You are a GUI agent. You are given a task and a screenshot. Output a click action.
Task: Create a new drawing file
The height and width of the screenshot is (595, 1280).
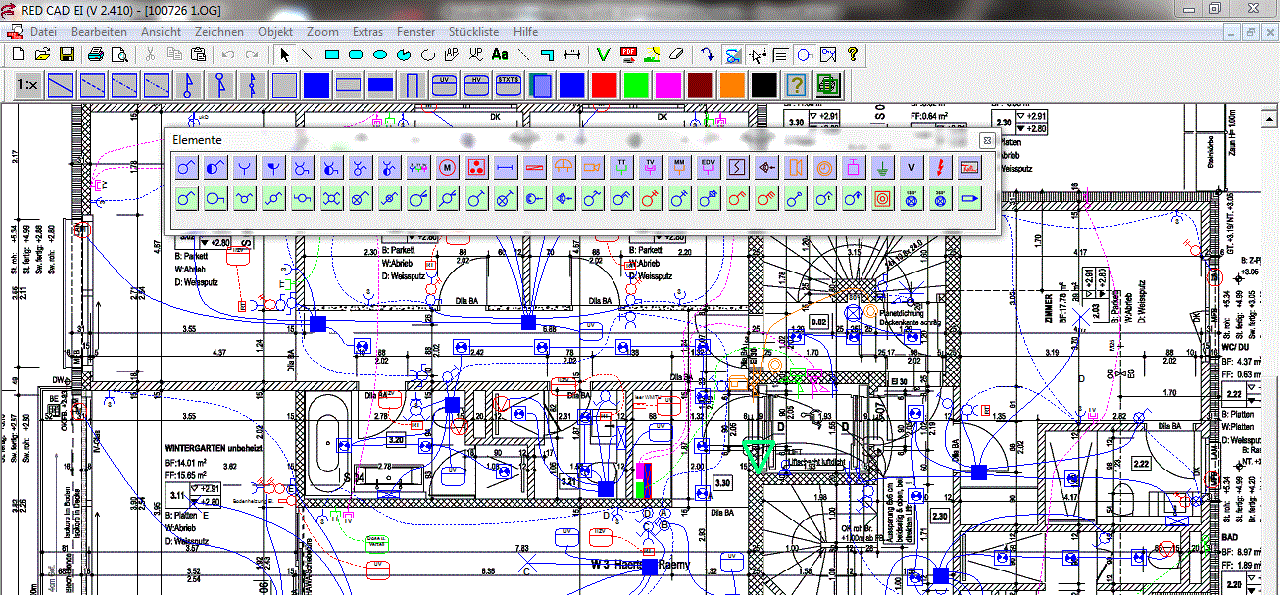tap(17, 54)
